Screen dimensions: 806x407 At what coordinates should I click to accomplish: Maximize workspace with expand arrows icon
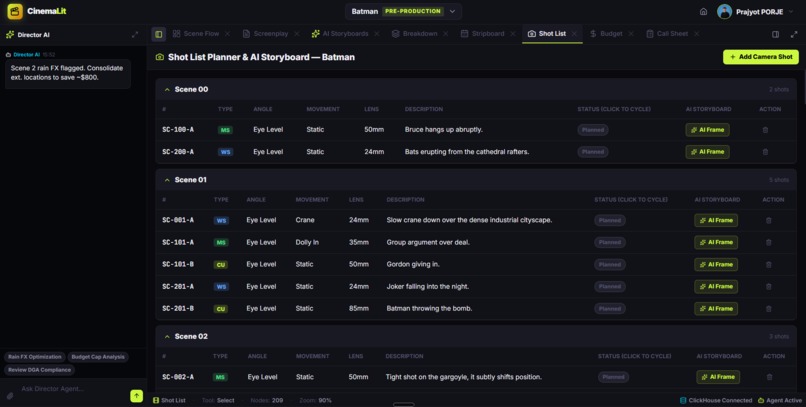(794, 34)
